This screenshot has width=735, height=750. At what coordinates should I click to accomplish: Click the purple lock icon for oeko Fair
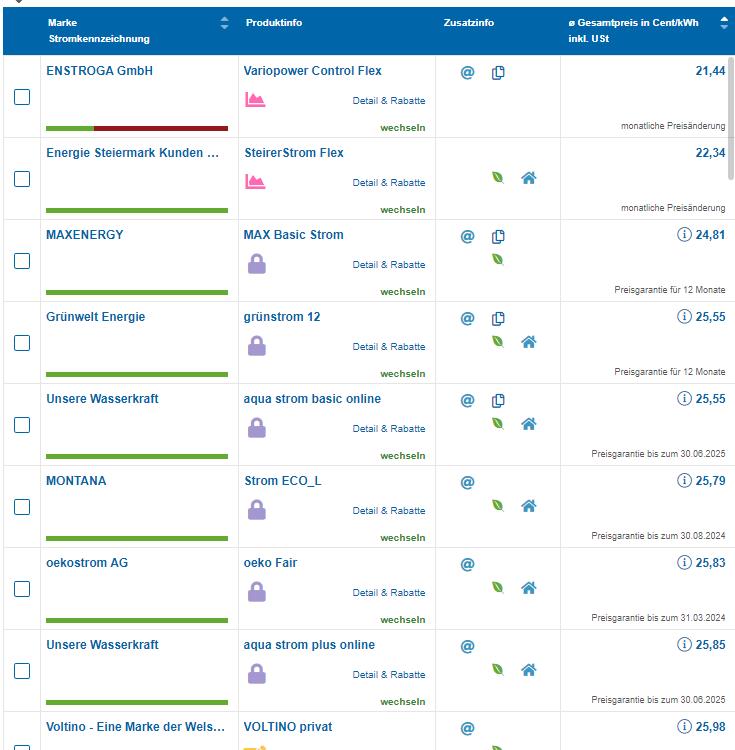257,592
